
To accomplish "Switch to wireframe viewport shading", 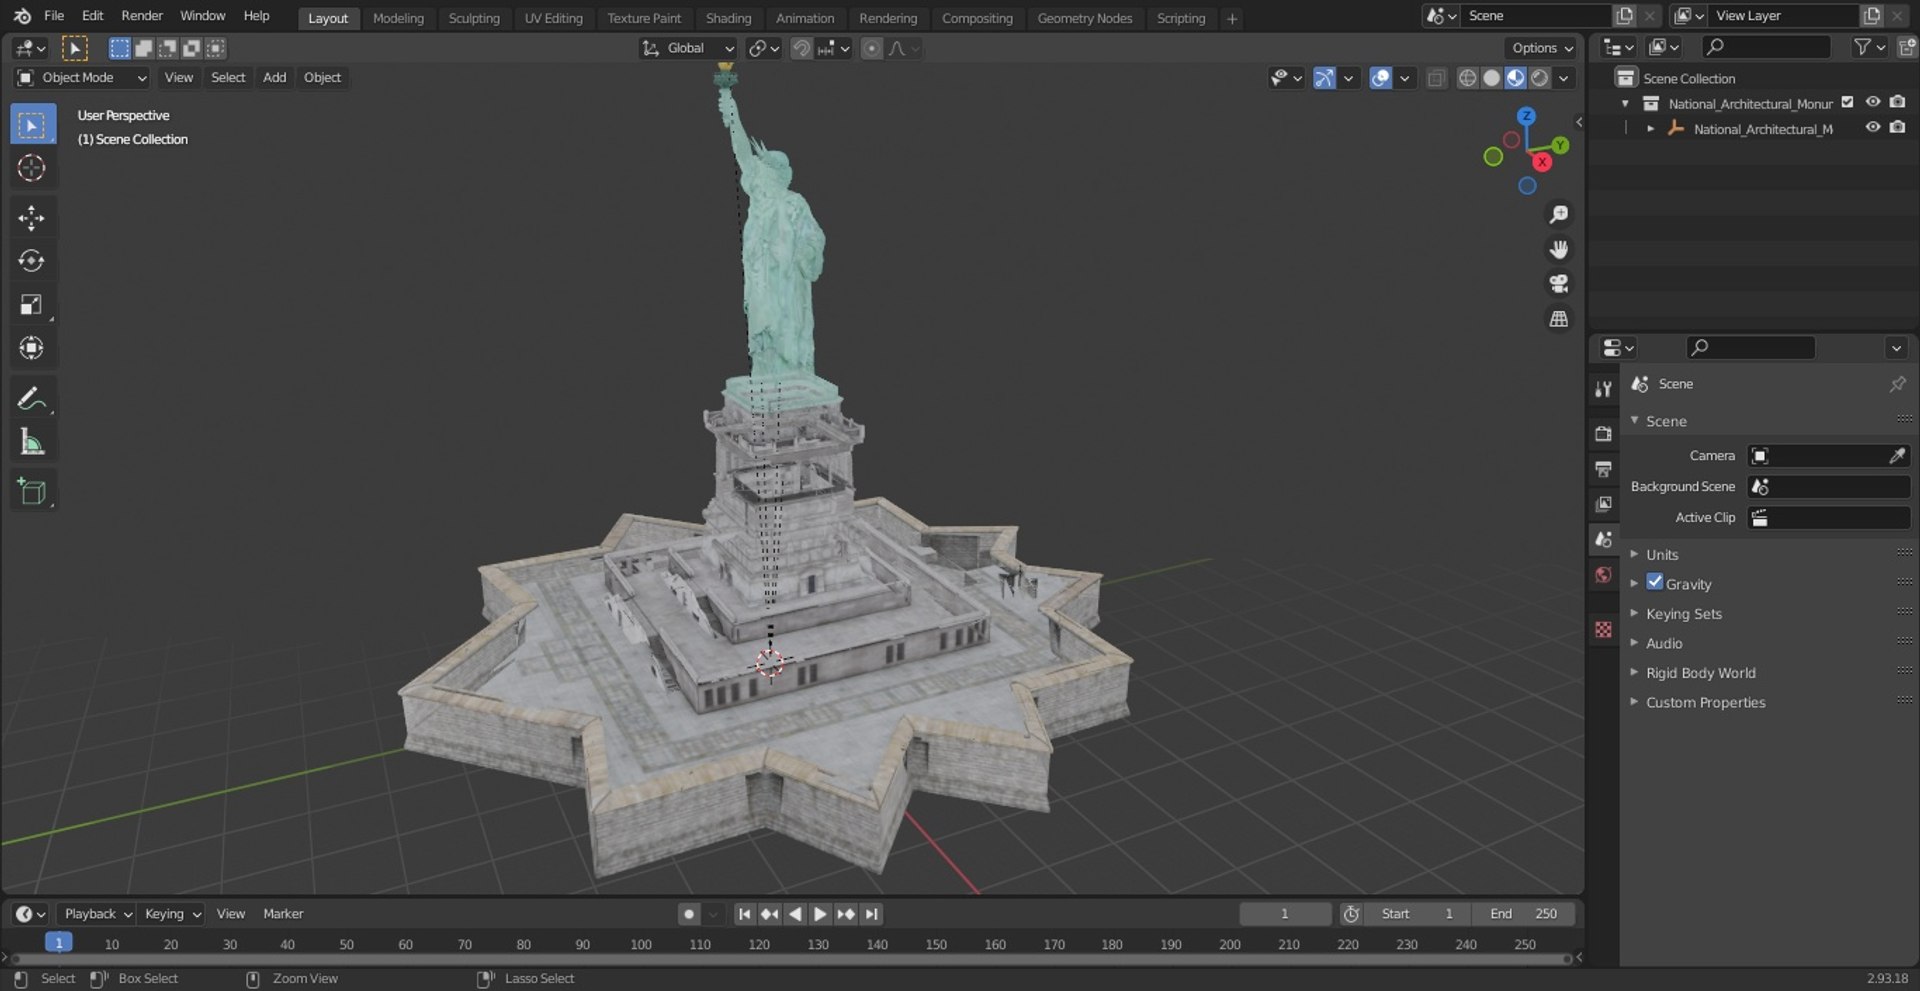I will point(1467,78).
